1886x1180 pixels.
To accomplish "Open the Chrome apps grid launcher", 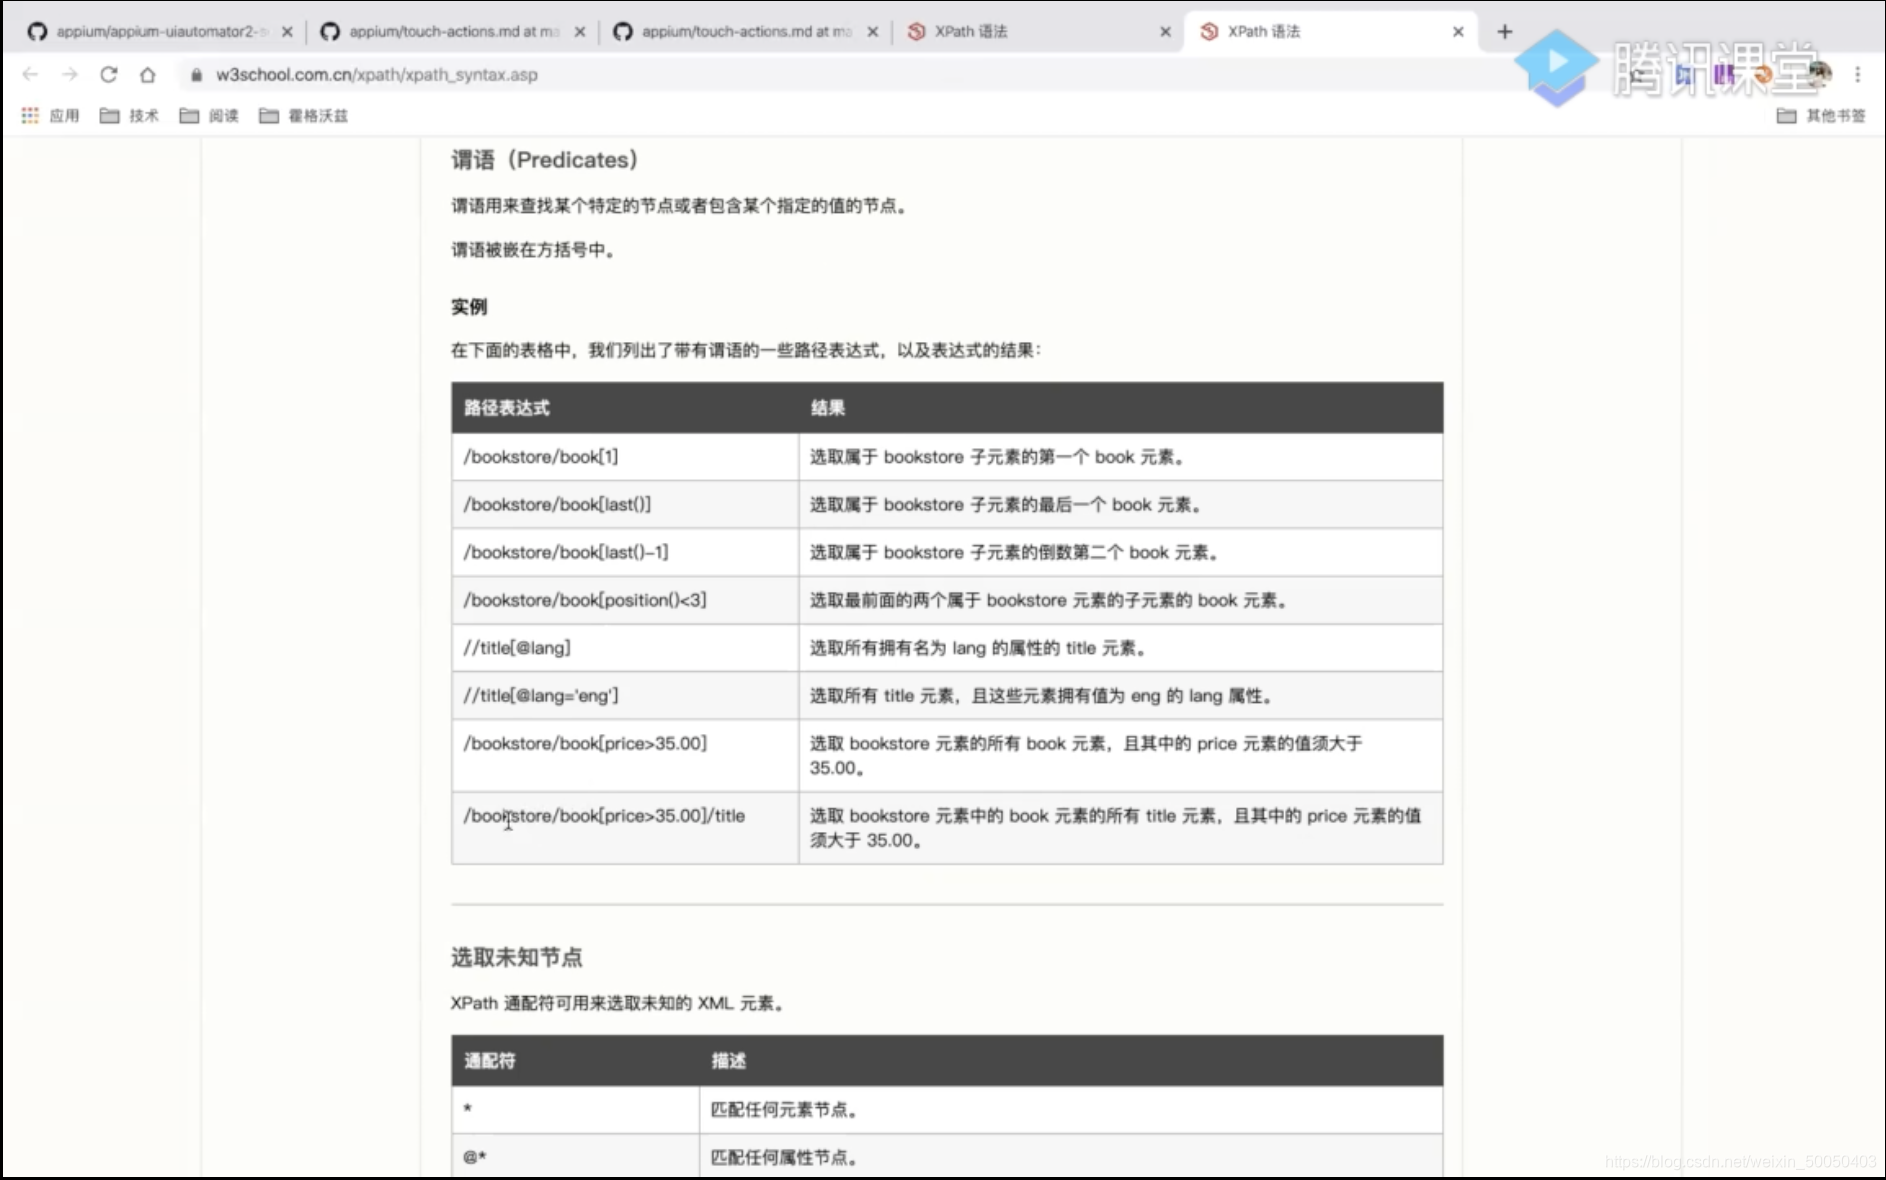I will [30, 115].
